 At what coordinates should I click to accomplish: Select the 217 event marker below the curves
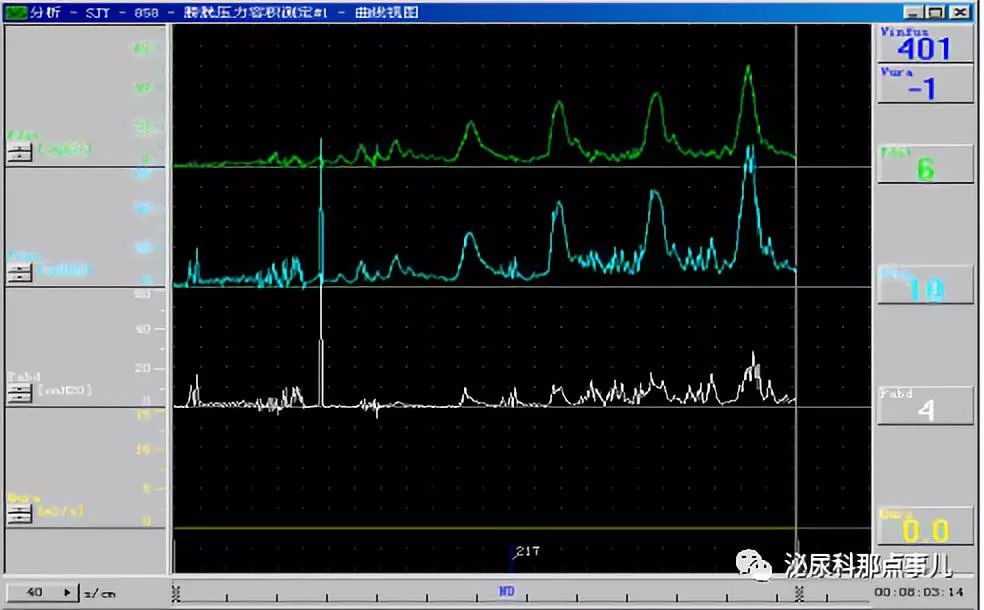(x=526, y=552)
